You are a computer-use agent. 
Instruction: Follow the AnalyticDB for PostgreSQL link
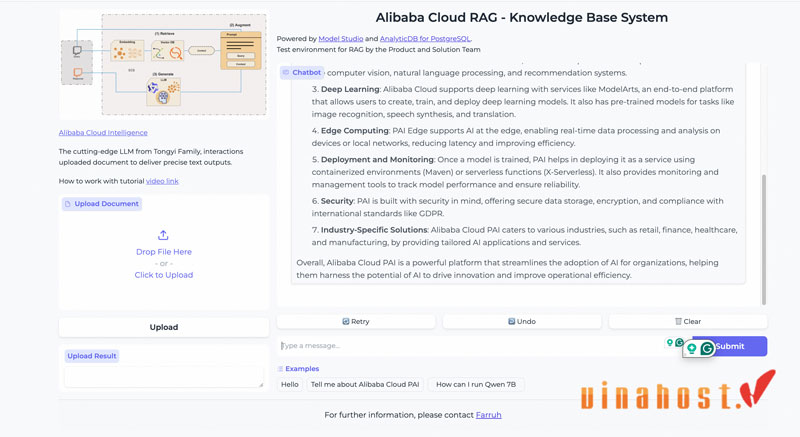[425, 39]
